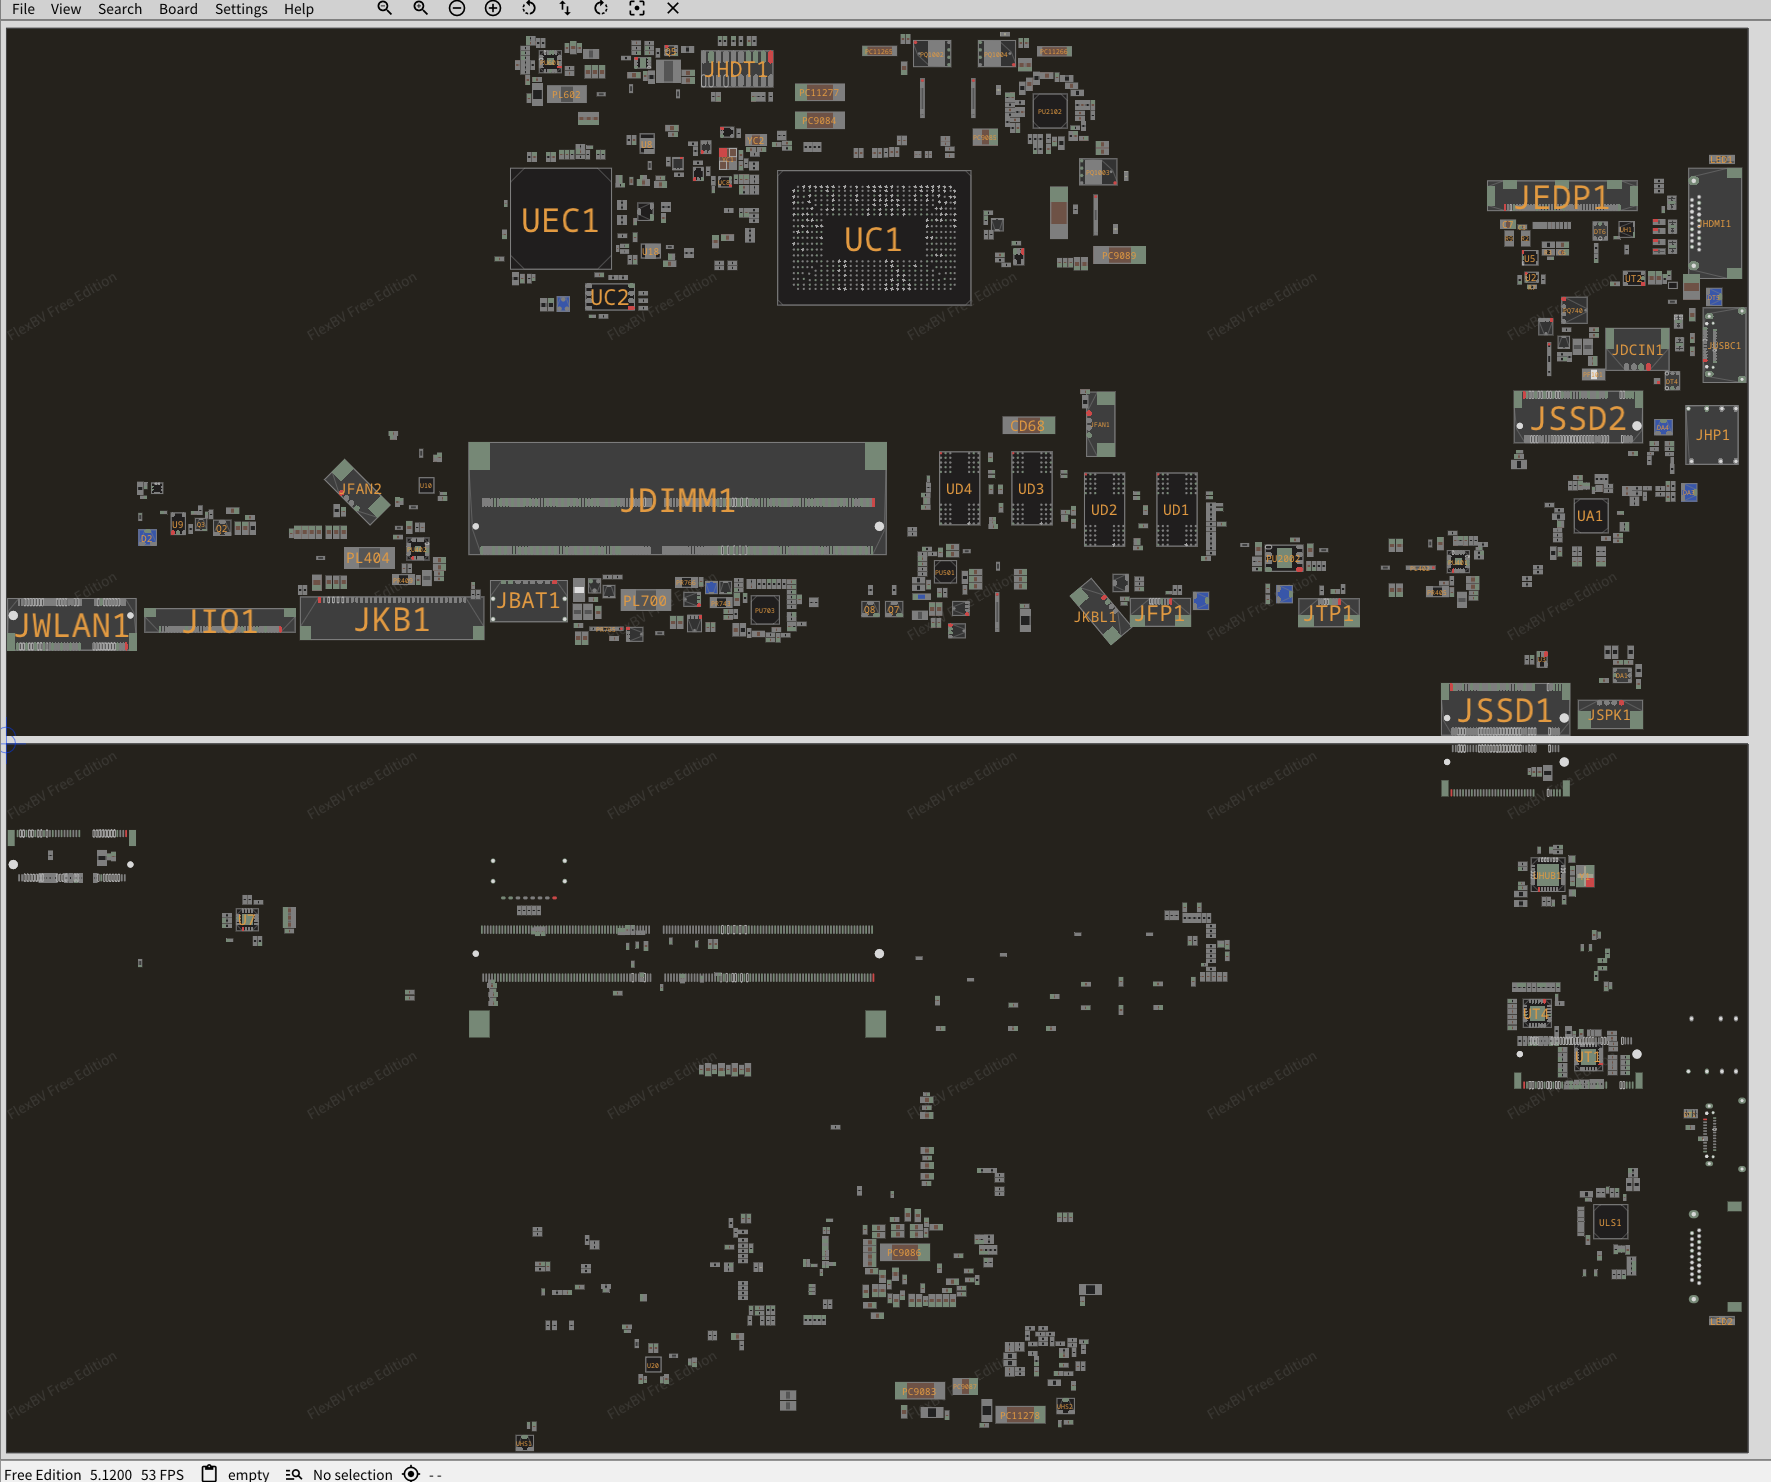This screenshot has height=1482, width=1771.
Task: Rotate the board counter-clockwise
Action: pos(529,9)
